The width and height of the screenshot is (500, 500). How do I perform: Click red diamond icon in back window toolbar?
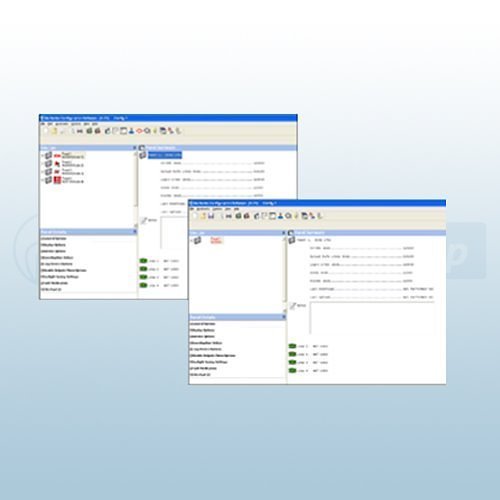point(139,131)
